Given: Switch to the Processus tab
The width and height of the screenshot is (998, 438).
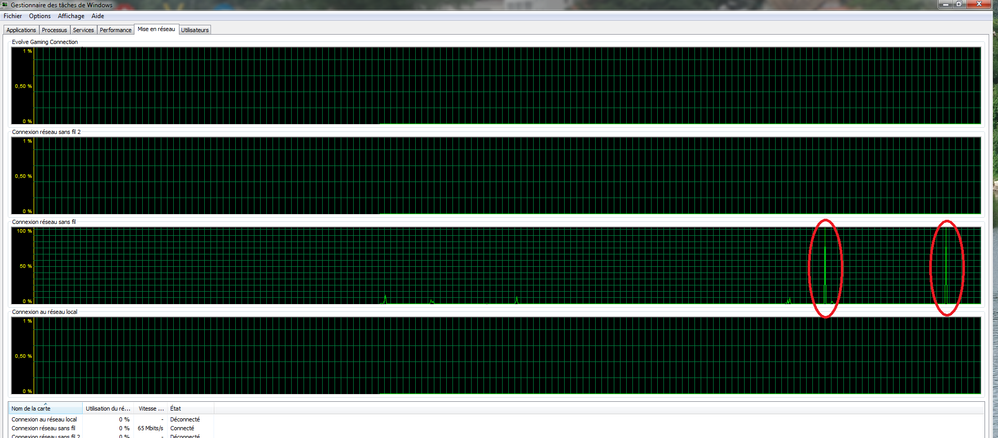Looking at the screenshot, I should [55, 30].
